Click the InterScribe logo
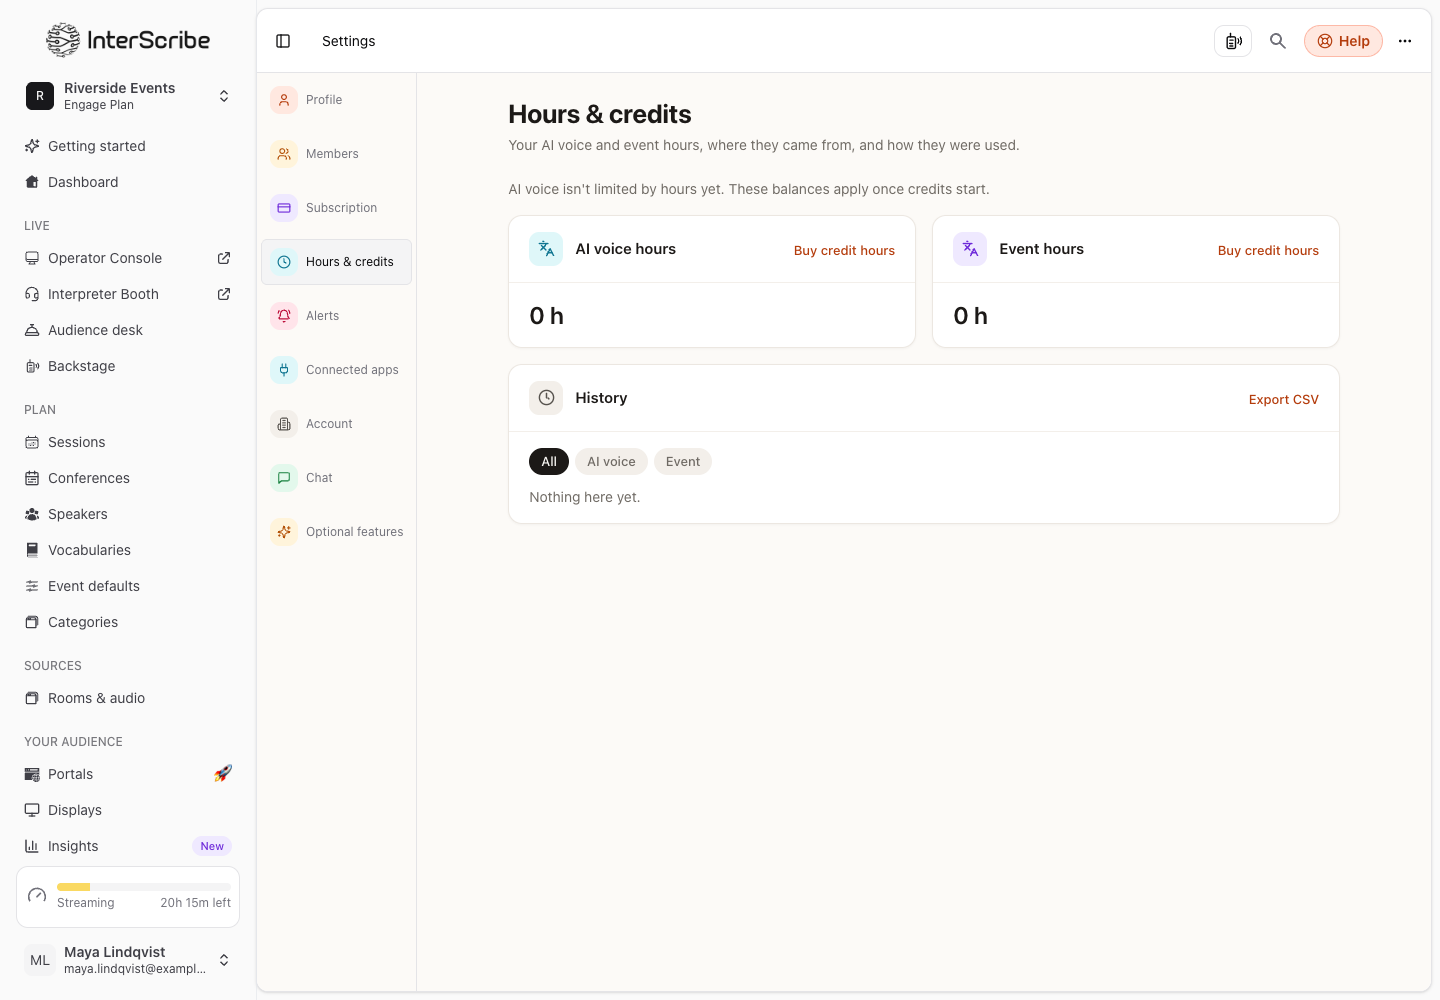 pos(128,40)
